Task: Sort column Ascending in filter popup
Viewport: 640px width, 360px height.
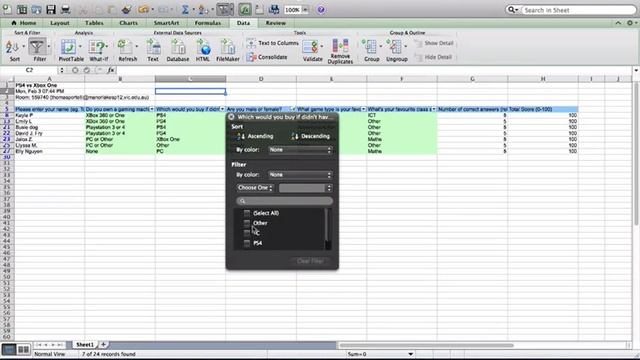Action: click(x=255, y=136)
